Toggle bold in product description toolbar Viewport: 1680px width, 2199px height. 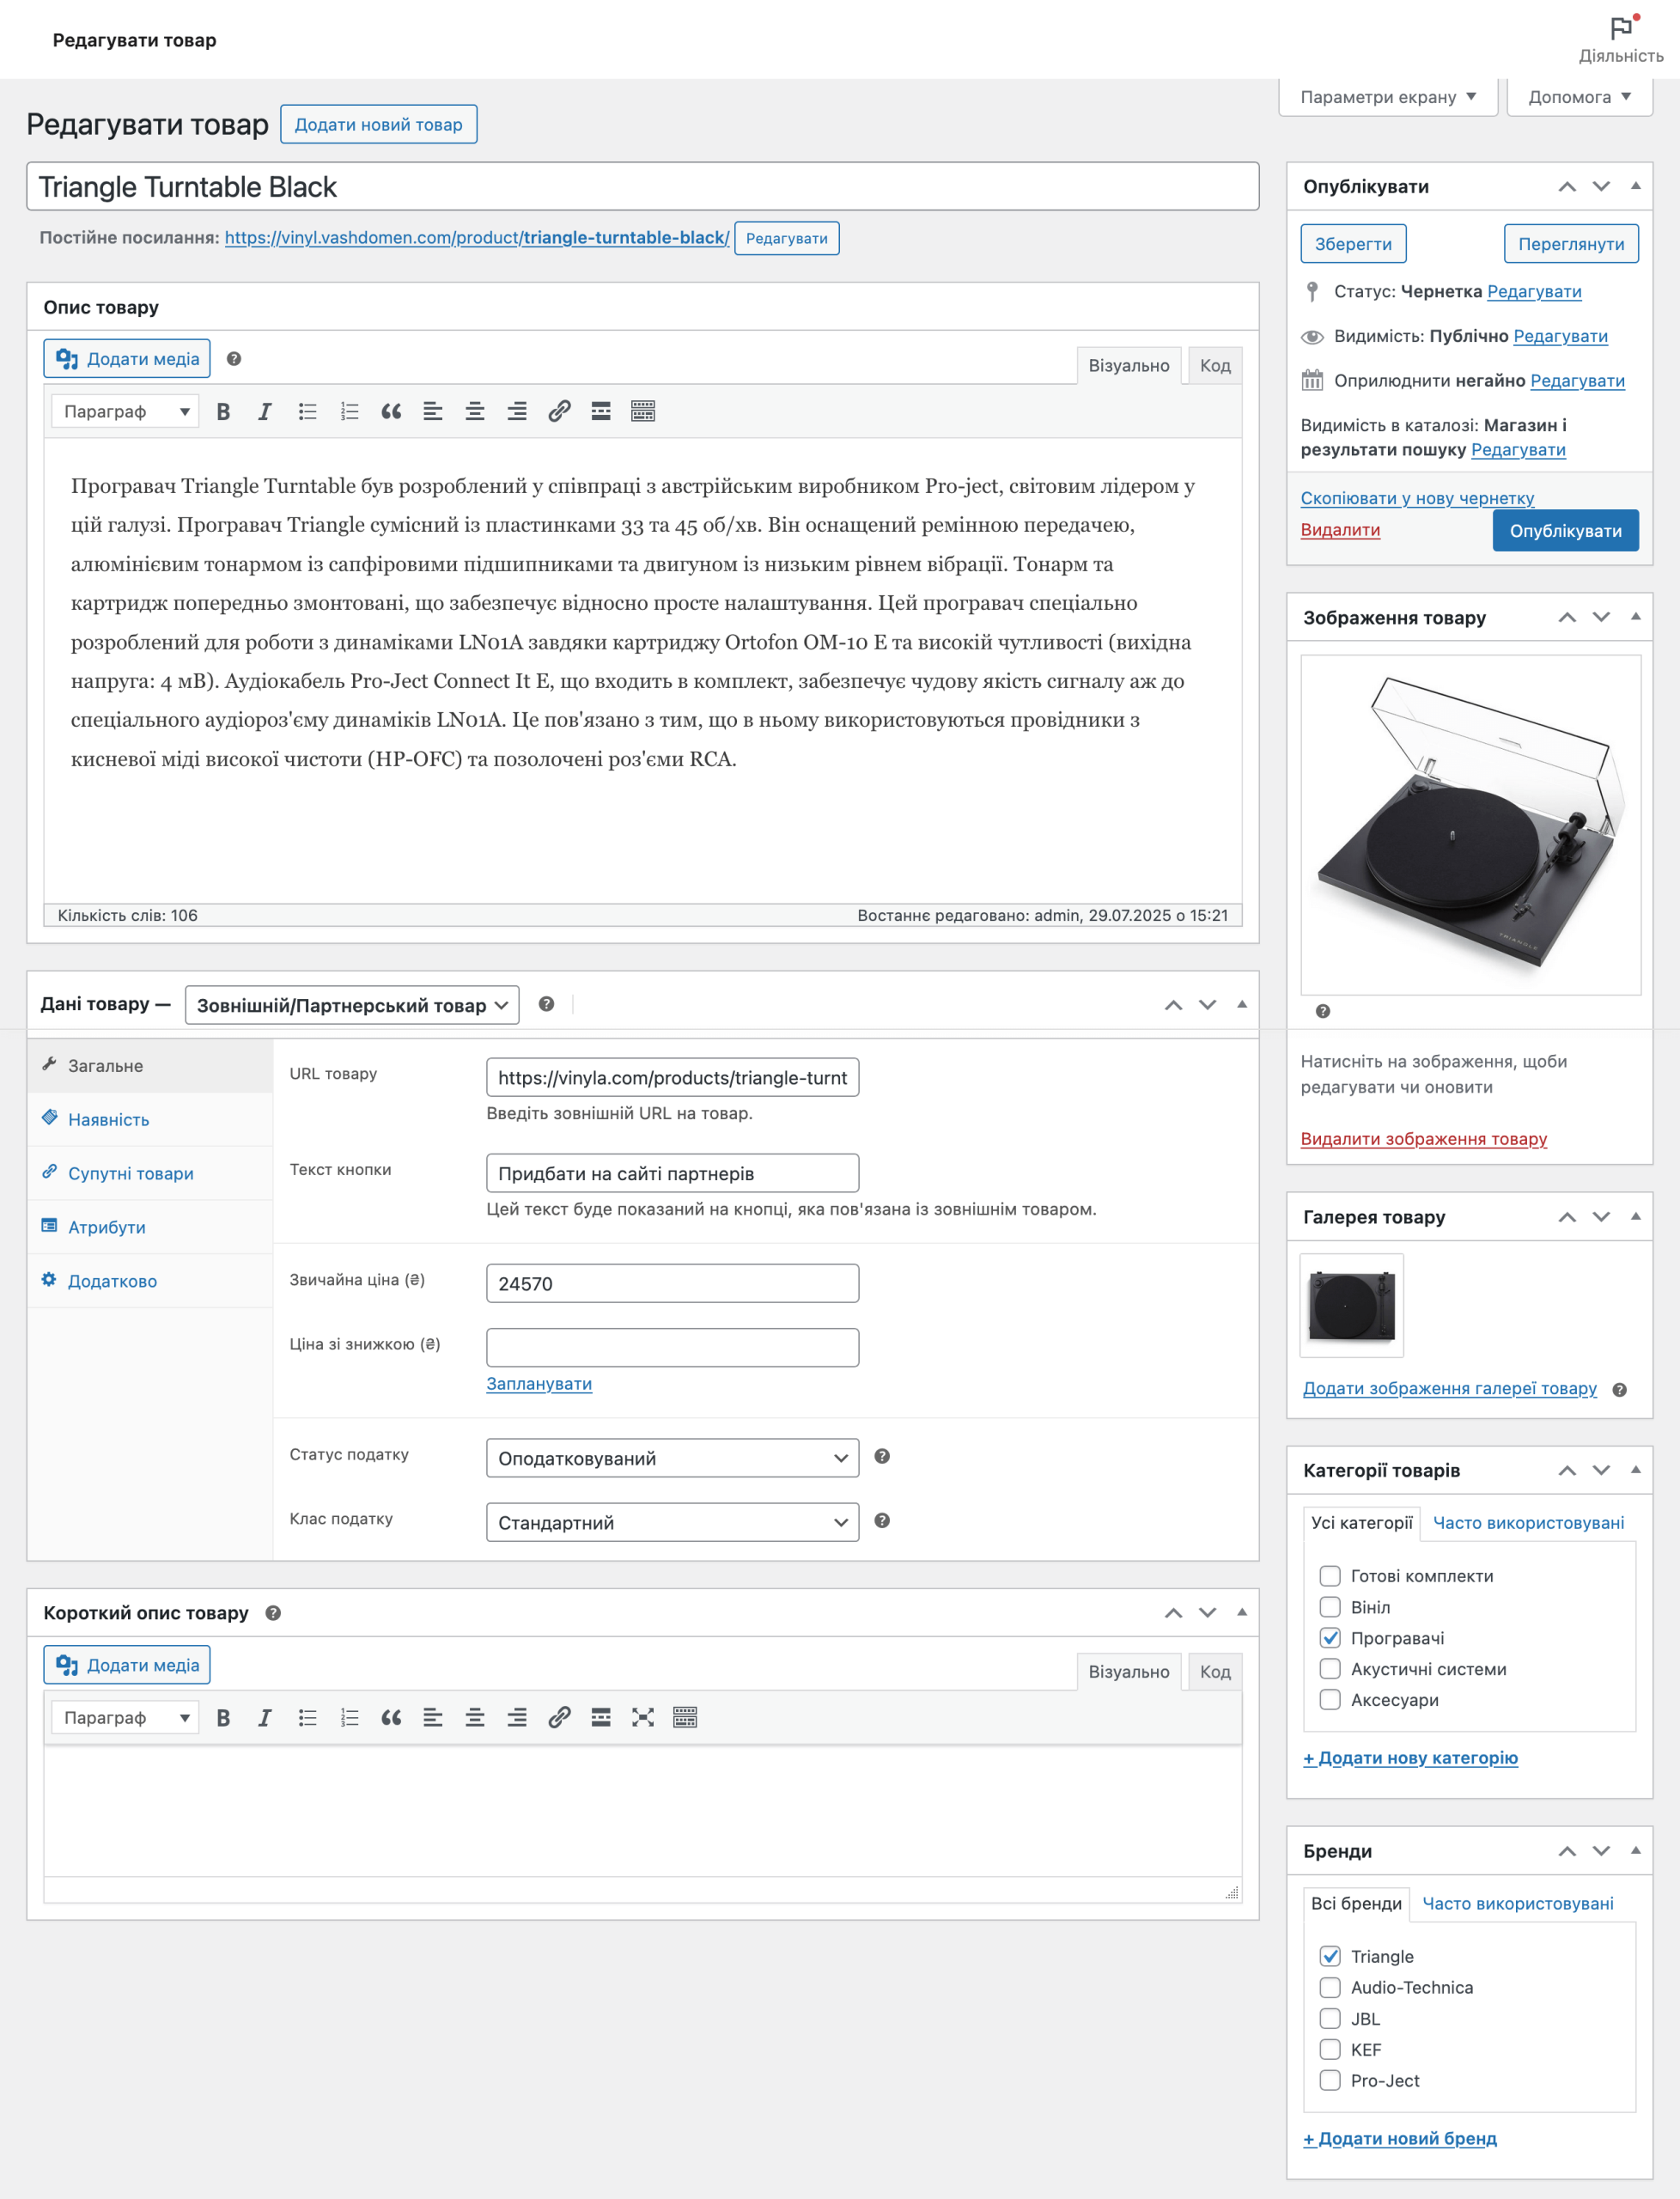(x=223, y=411)
